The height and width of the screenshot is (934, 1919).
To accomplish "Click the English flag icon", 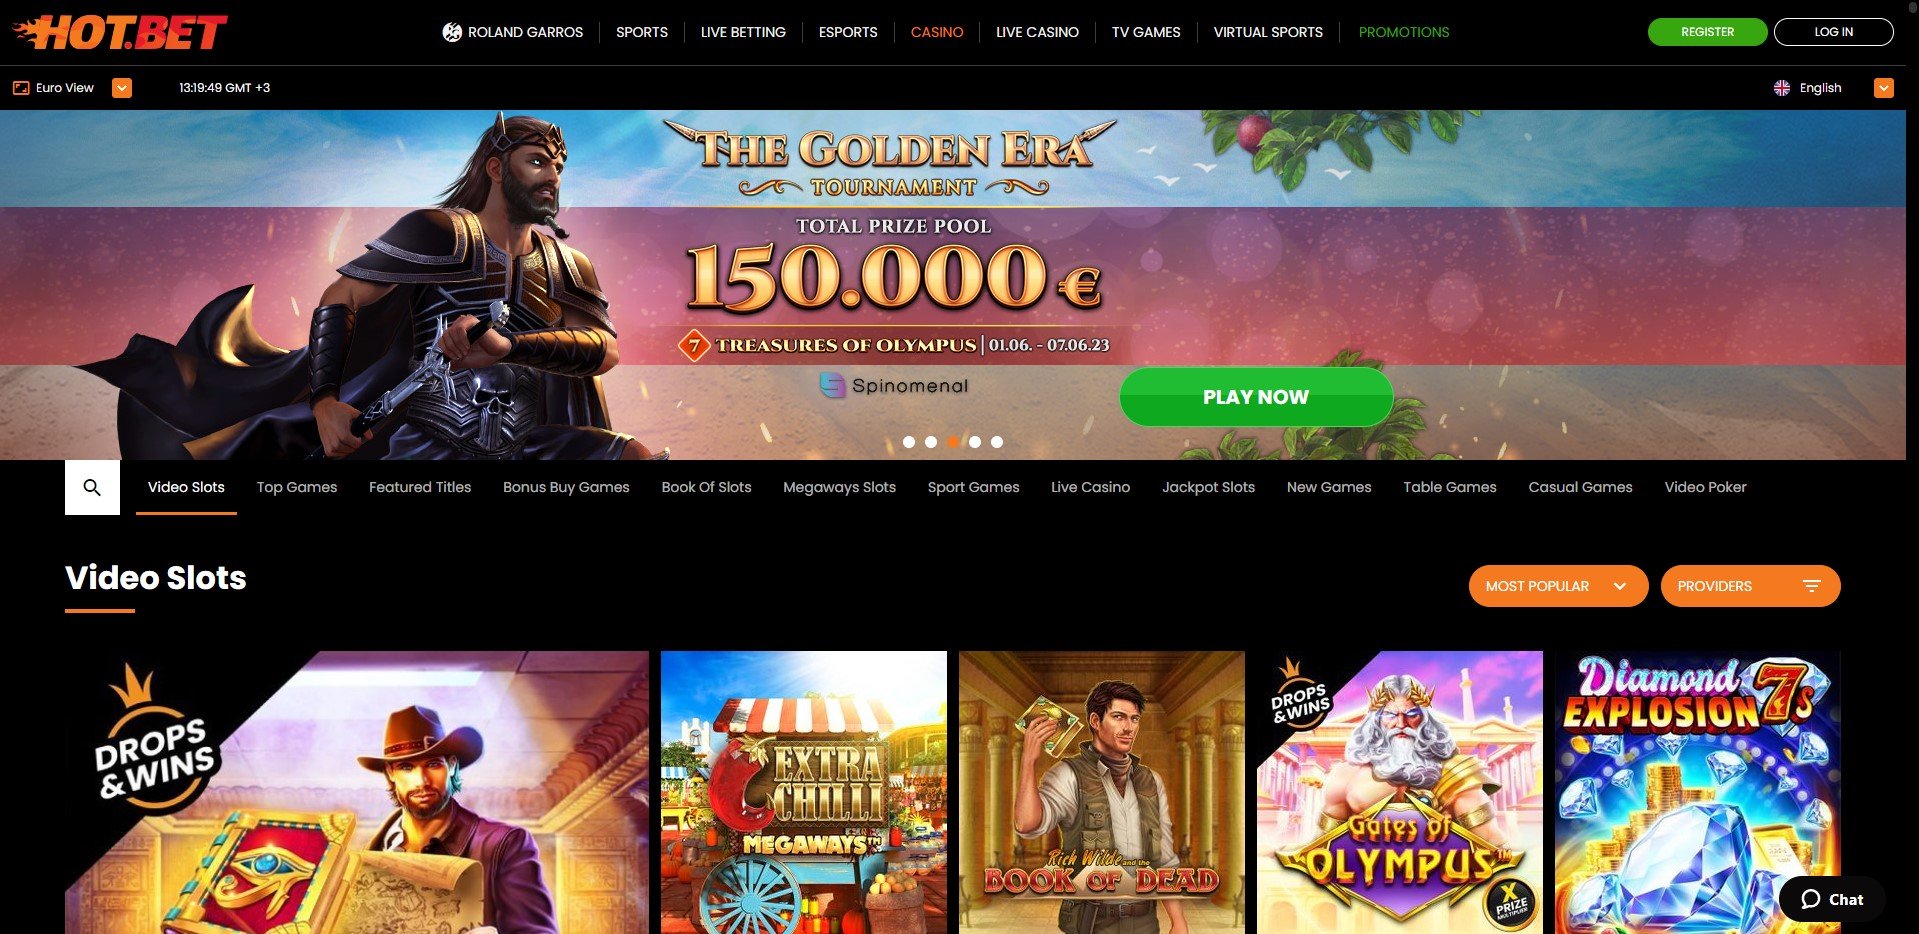I will click(x=1782, y=88).
